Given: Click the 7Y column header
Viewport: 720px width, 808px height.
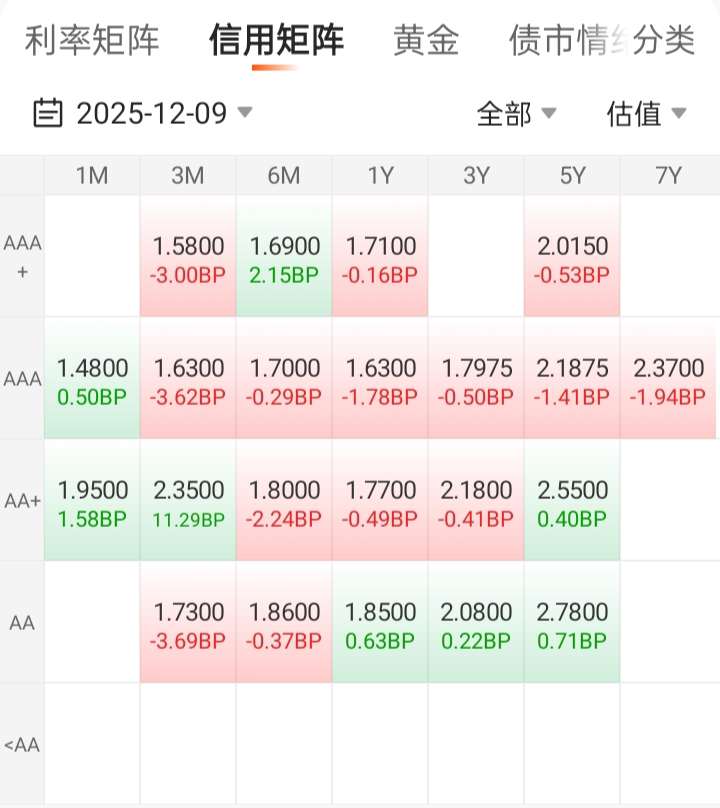Looking at the screenshot, I should tap(668, 176).
